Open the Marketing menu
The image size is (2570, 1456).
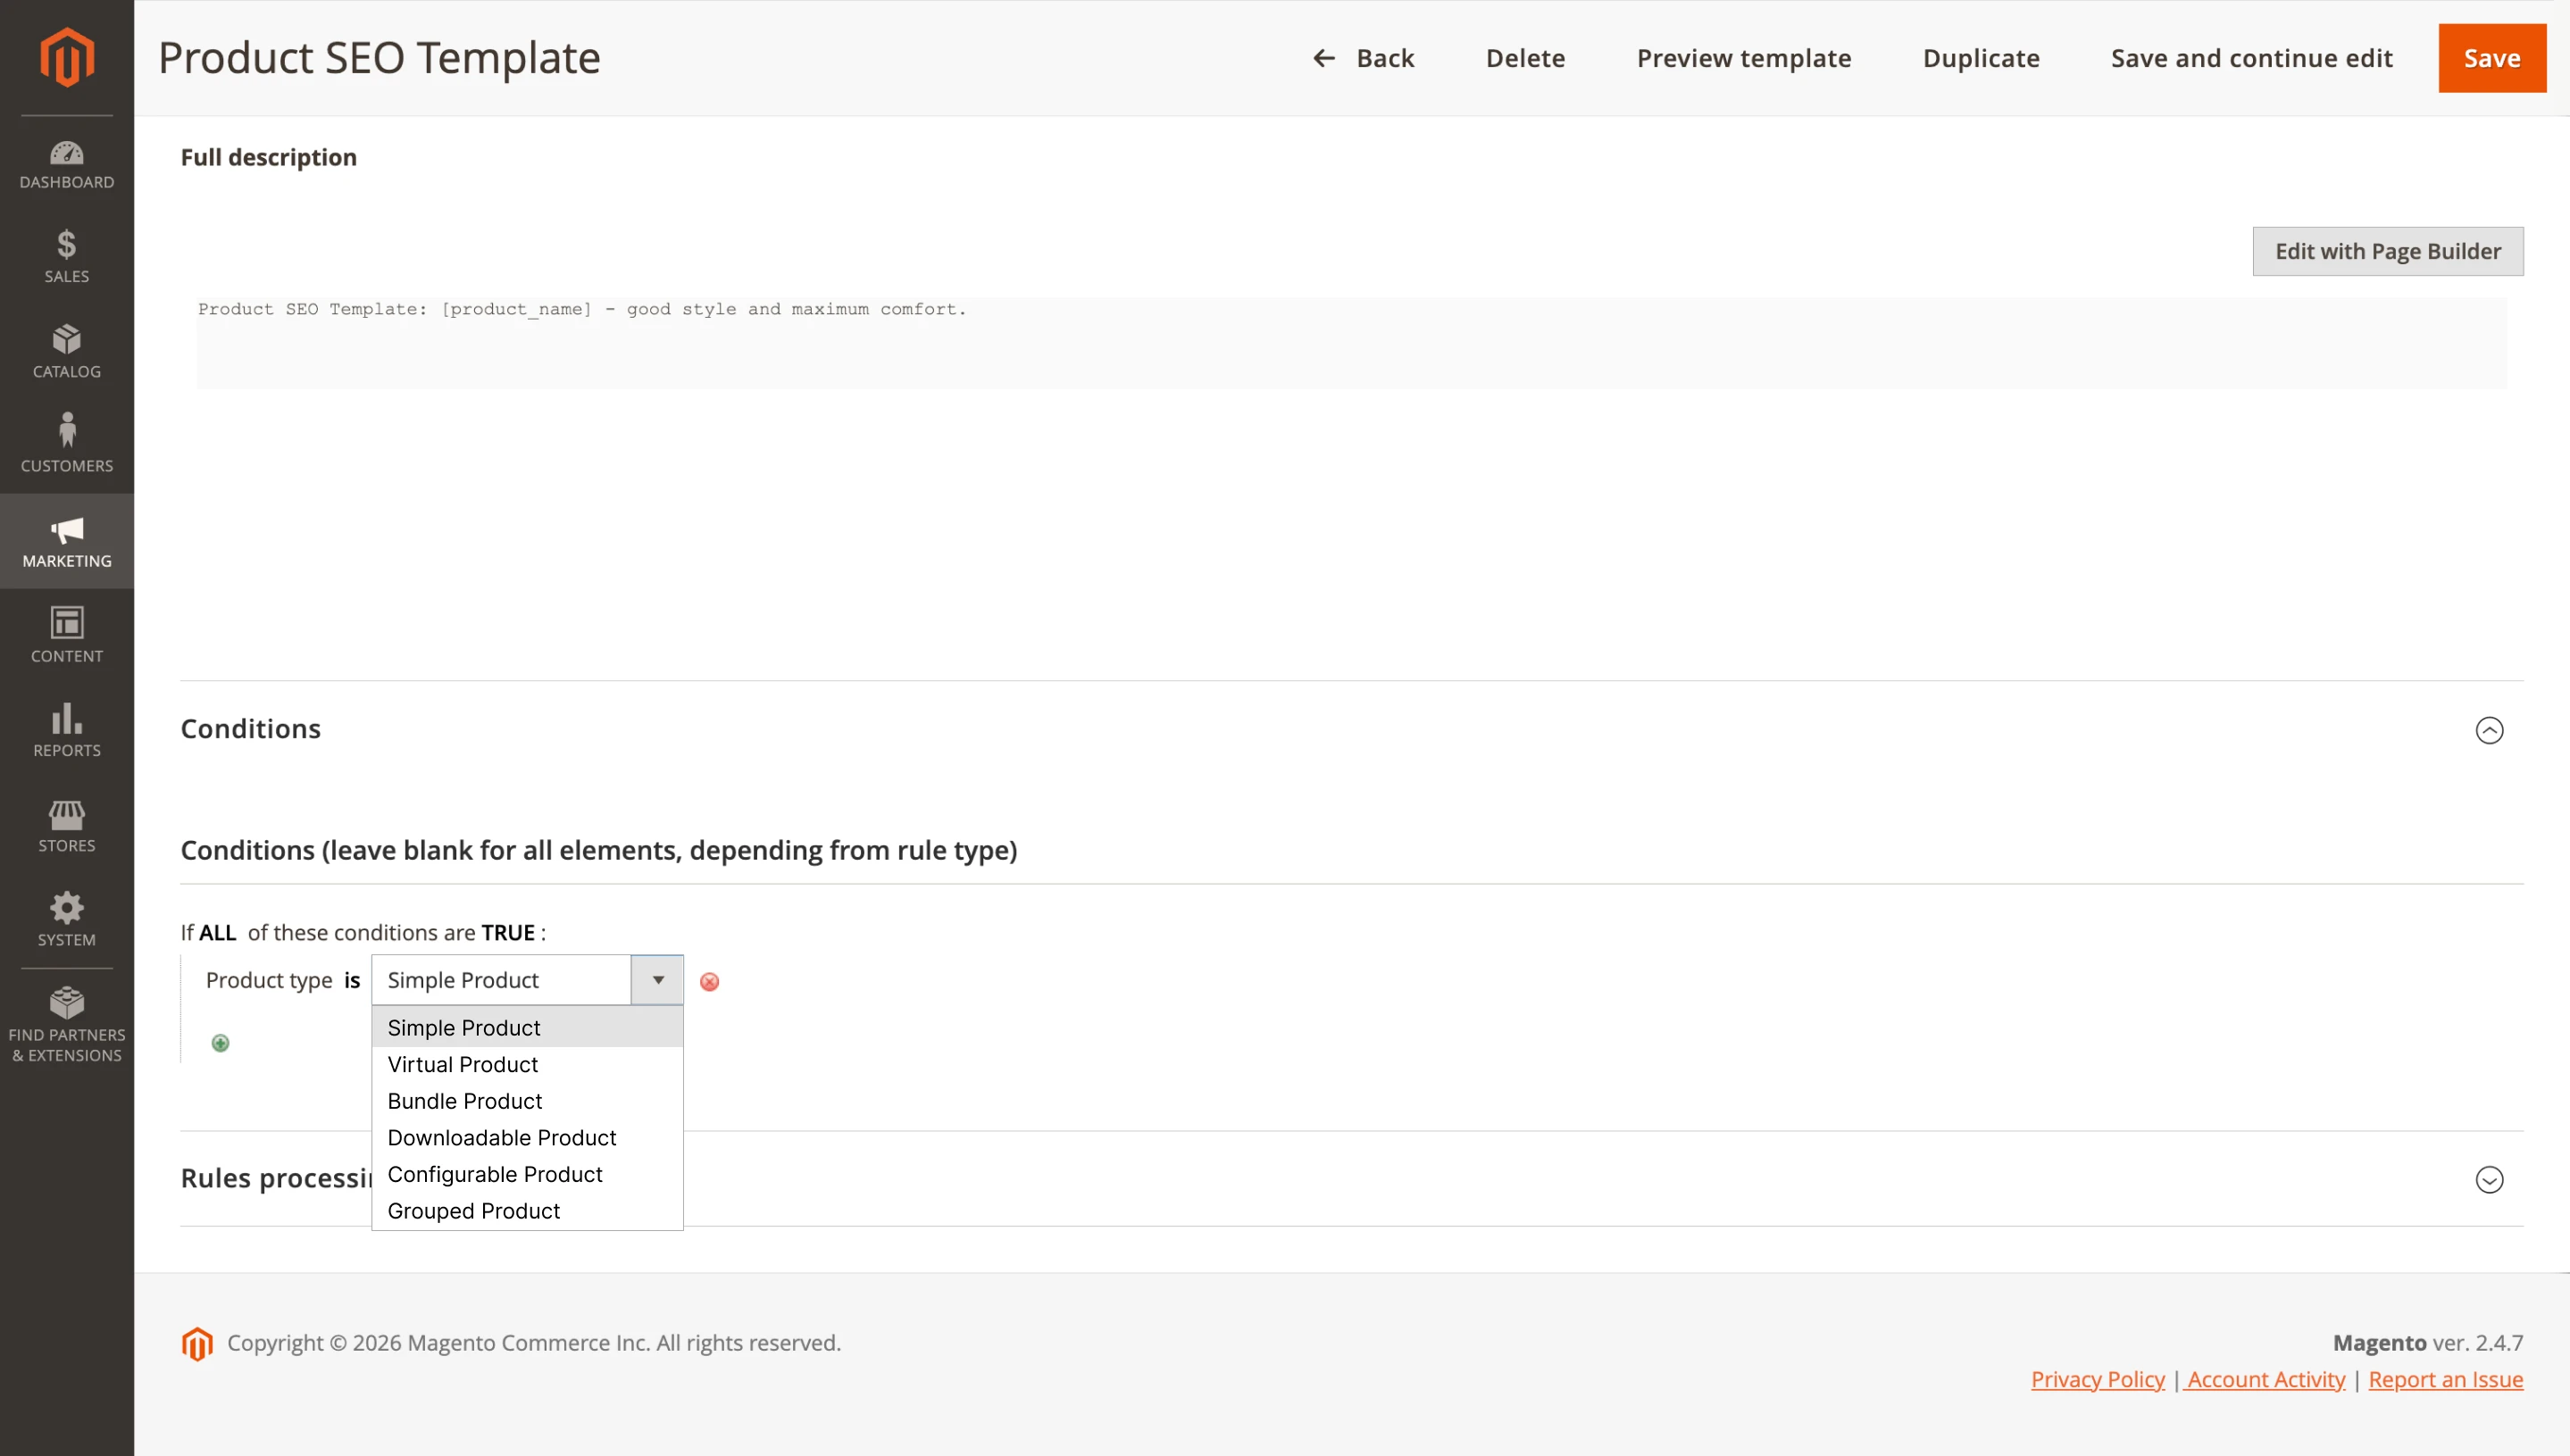66,541
